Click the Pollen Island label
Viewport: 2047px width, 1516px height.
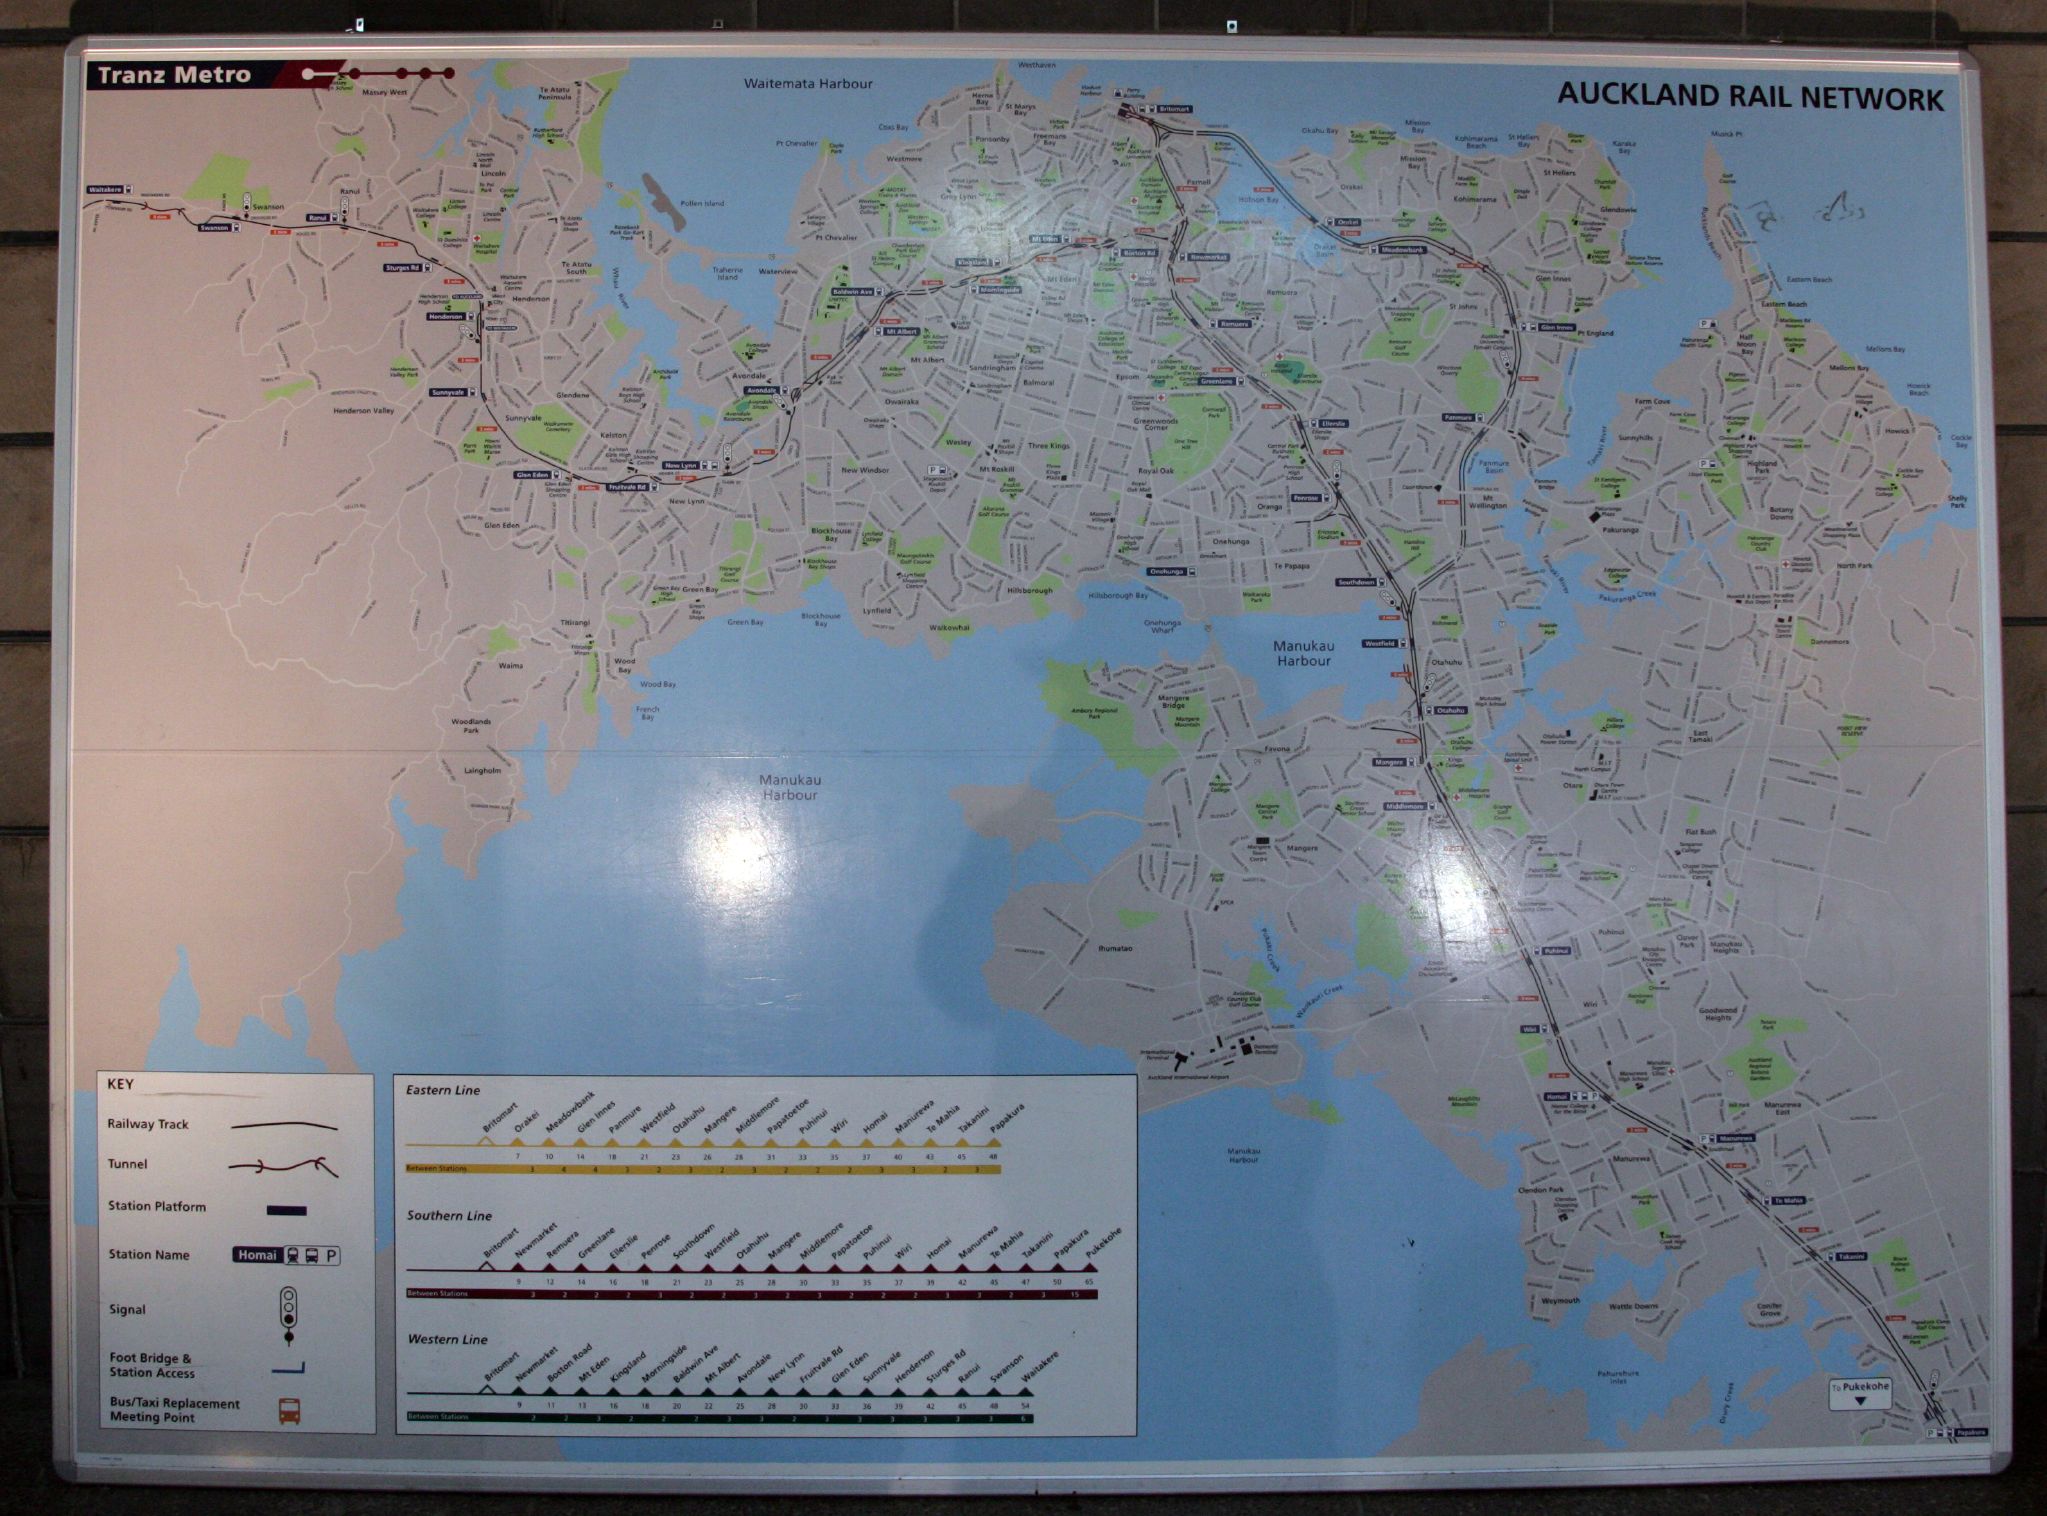coord(702,203)
